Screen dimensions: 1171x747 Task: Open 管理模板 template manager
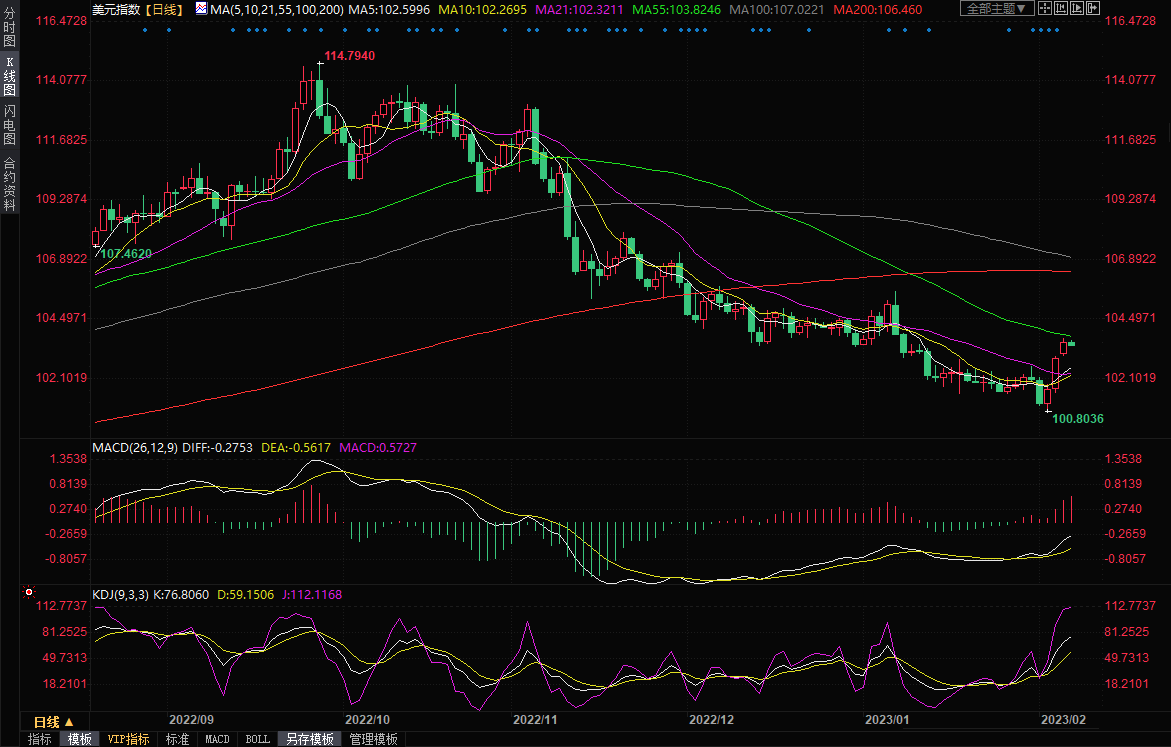tap(373, 739)
